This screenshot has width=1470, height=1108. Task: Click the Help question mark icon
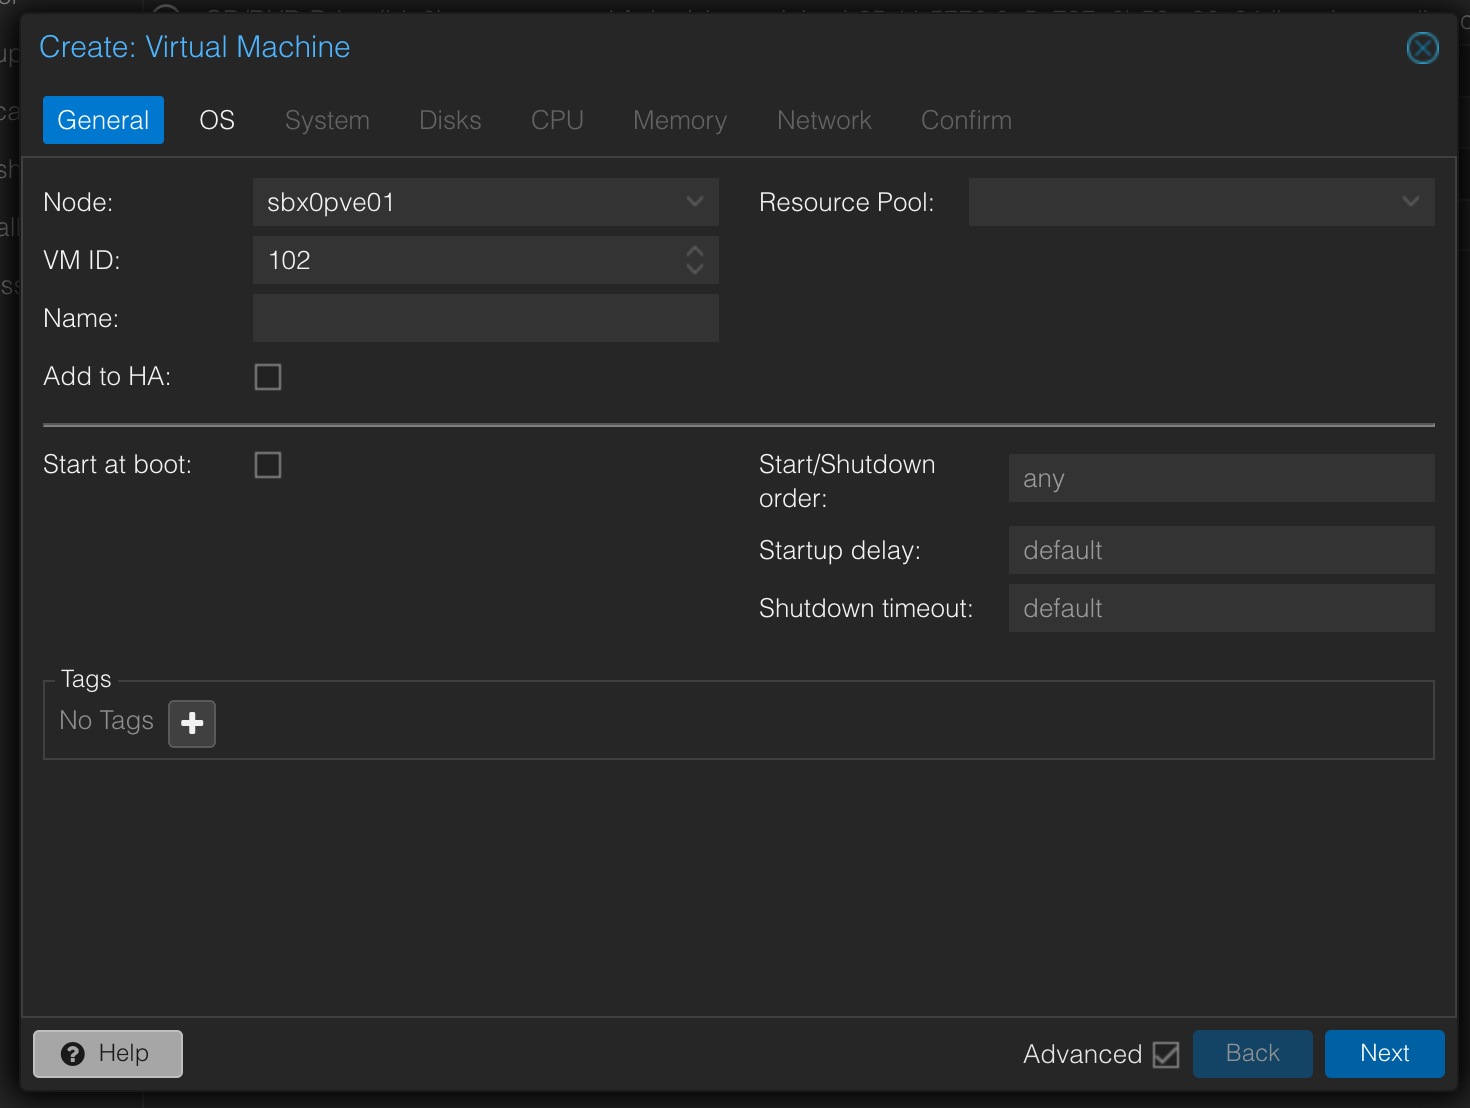(x=74, y=1053)
